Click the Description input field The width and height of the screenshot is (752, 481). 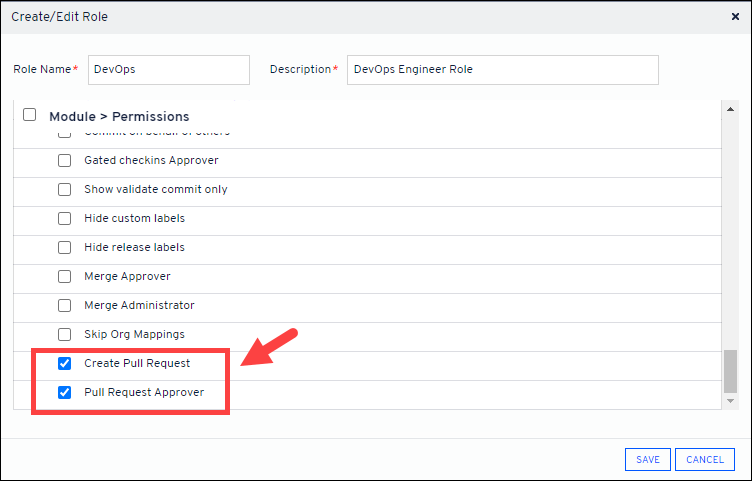[502, 70]
